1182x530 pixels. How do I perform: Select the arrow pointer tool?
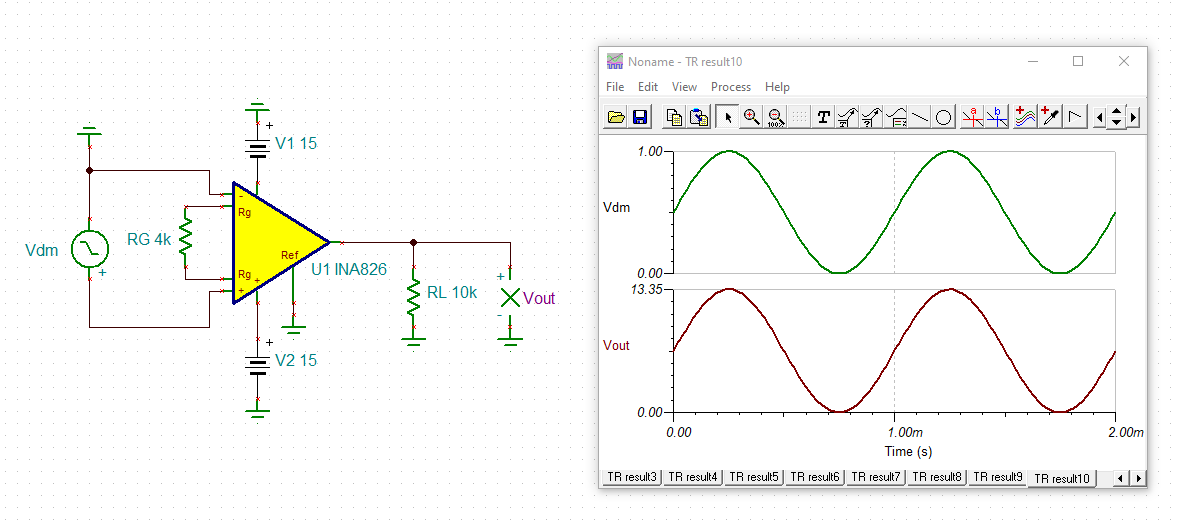tap(727, 117)
